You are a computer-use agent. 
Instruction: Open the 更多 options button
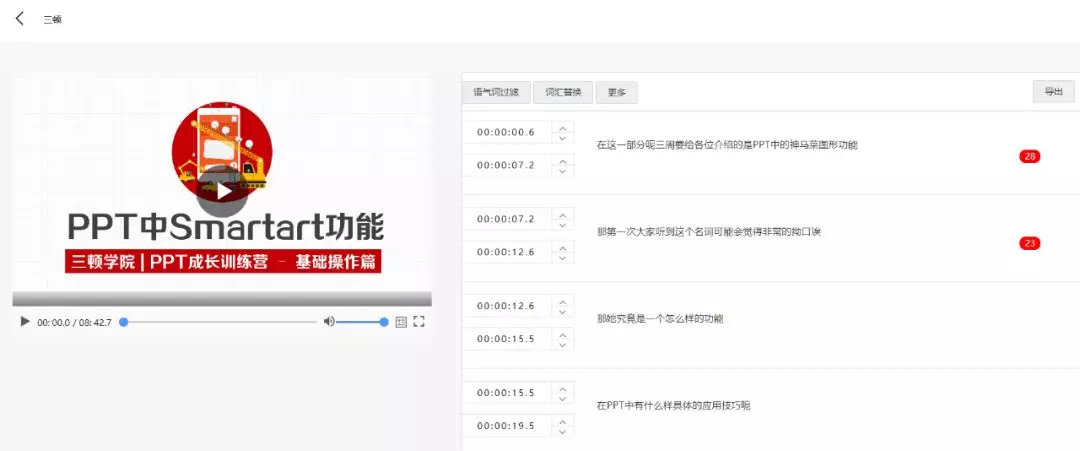(616, 92)
